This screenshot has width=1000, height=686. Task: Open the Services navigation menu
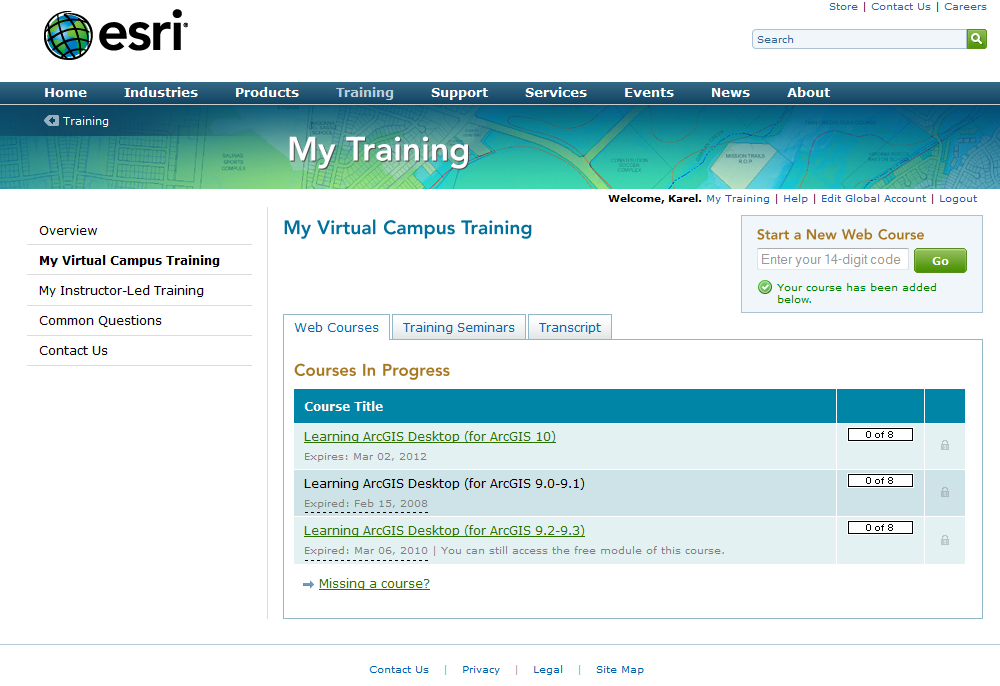point(555,92)
